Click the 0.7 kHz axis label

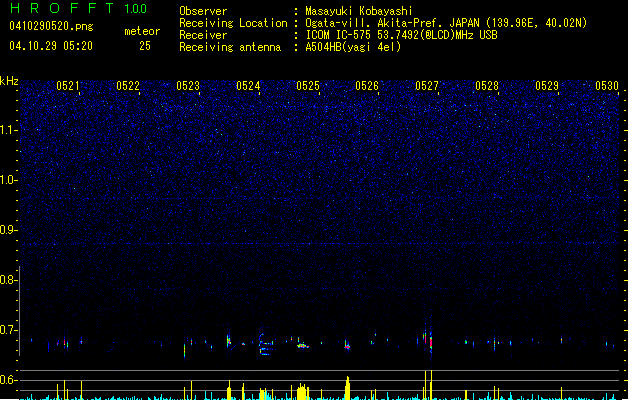(9, 330)
